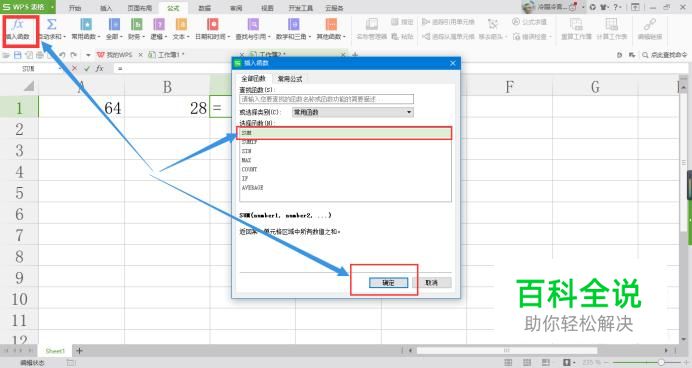Click the help question mark icon
Screen dimensions: 692x368
click(615, 7)
